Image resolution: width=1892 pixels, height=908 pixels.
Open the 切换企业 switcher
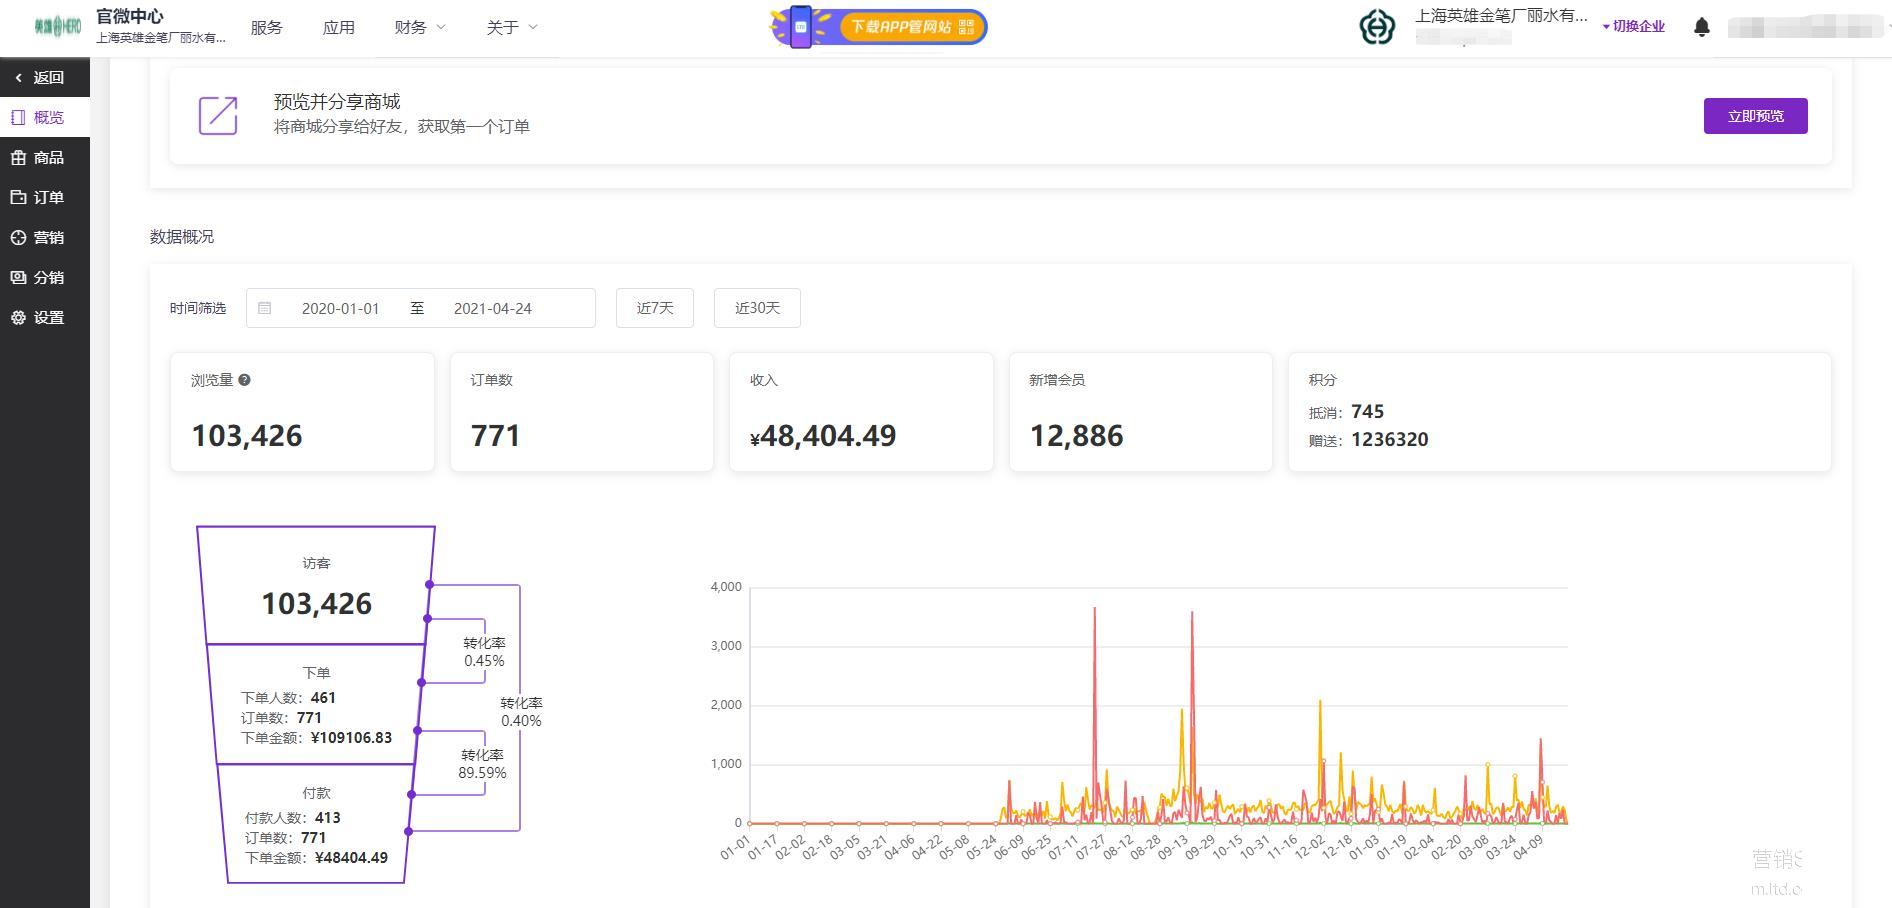click(1634, 27)
